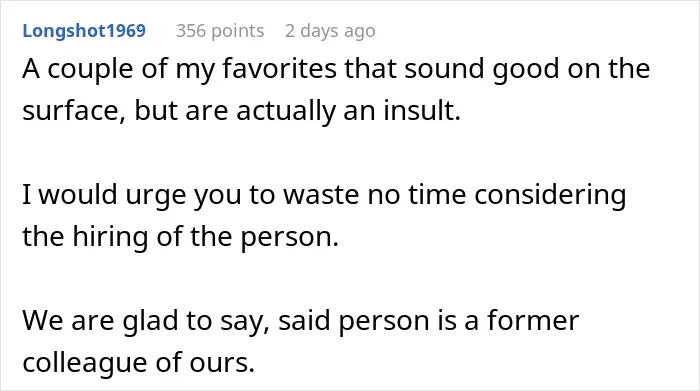Click the word 'surface' in the comment
700x391 pixels.
[x=71, y=111]
